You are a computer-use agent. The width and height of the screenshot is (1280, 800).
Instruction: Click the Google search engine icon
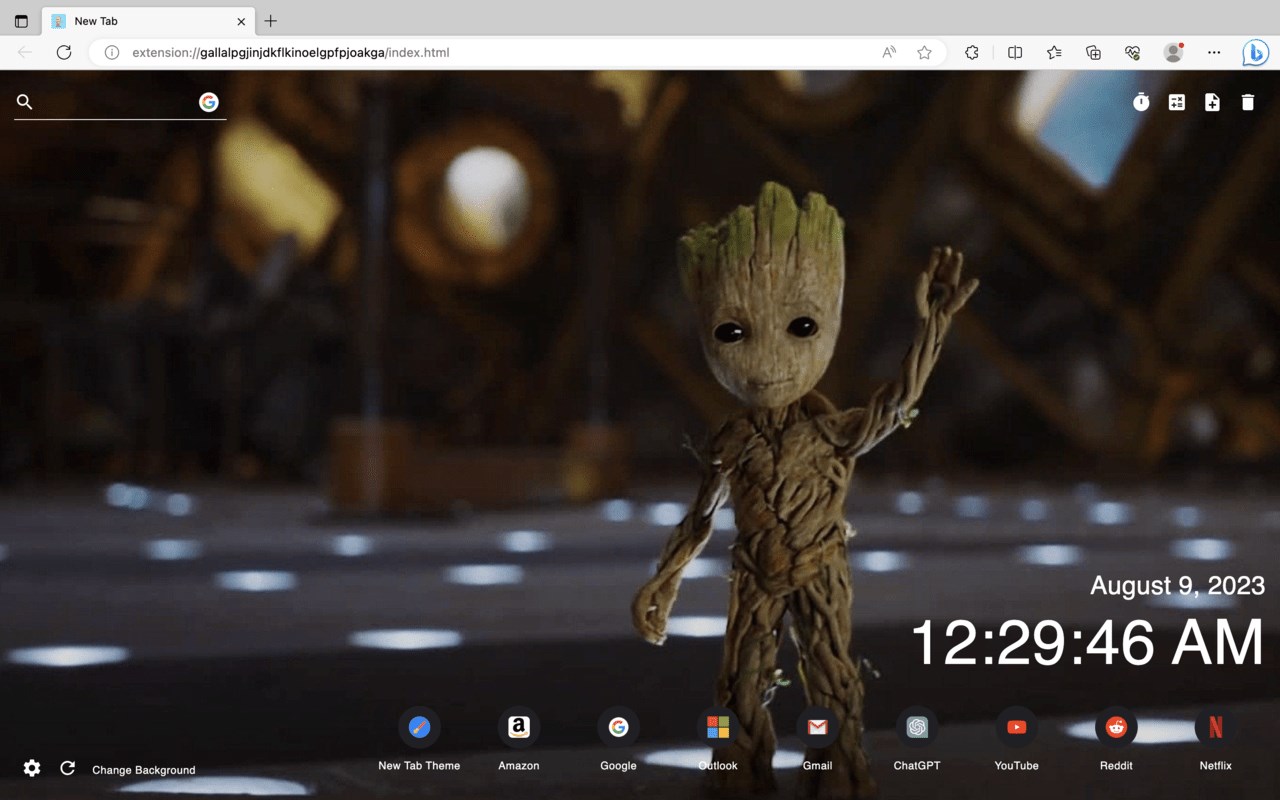click(x=208, y=102)
